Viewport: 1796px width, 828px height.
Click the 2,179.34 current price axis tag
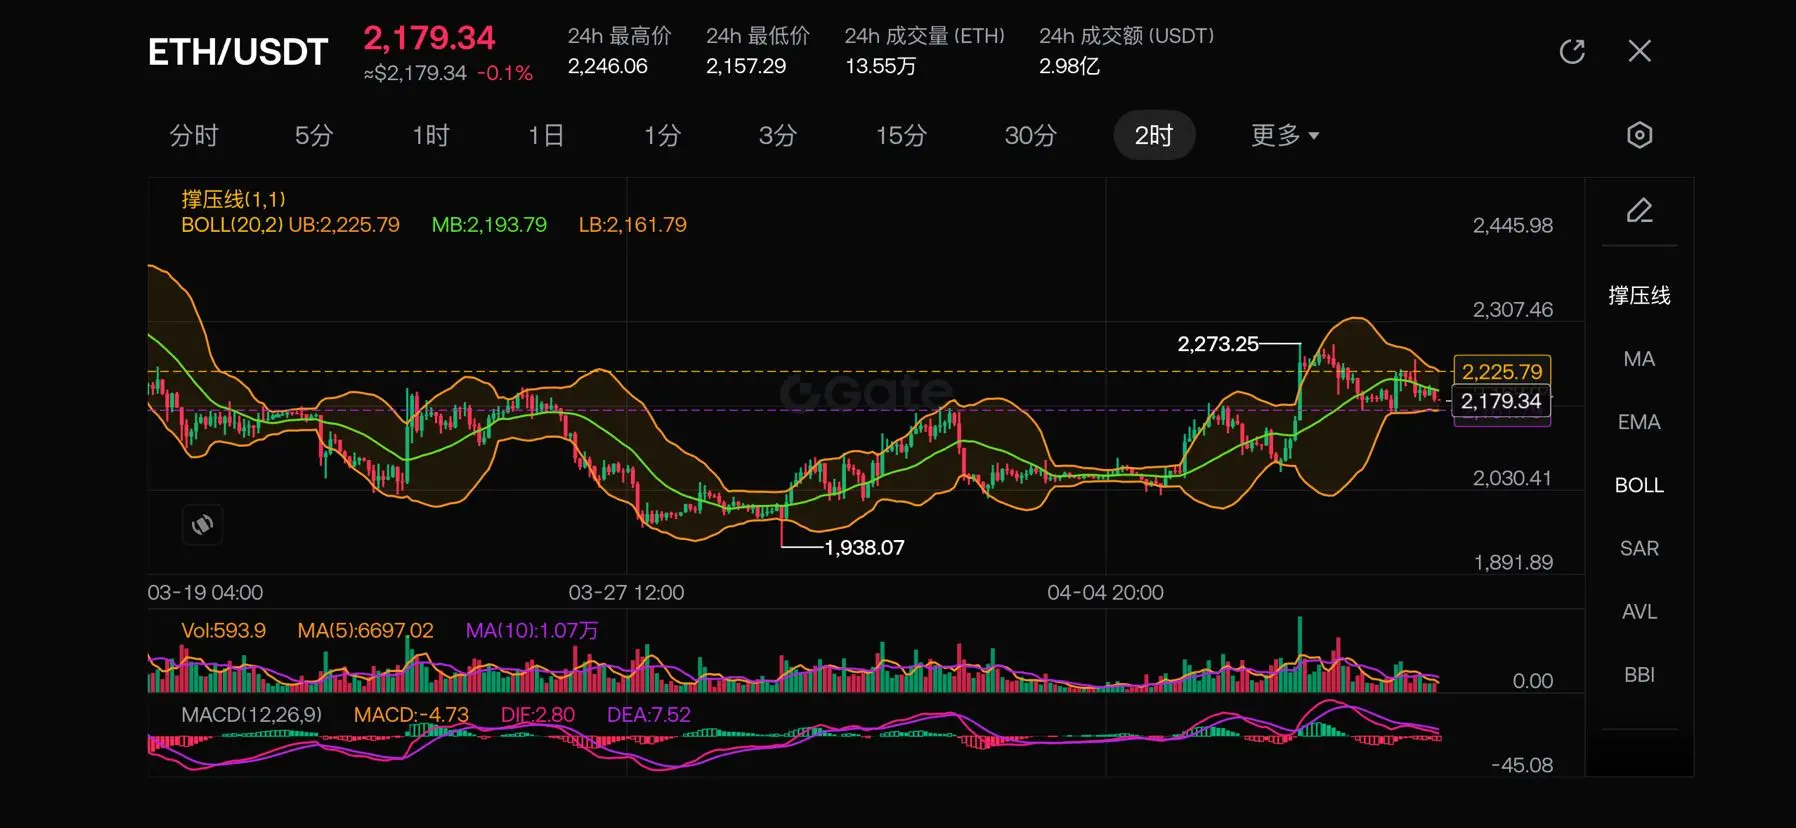[1501, 401]
